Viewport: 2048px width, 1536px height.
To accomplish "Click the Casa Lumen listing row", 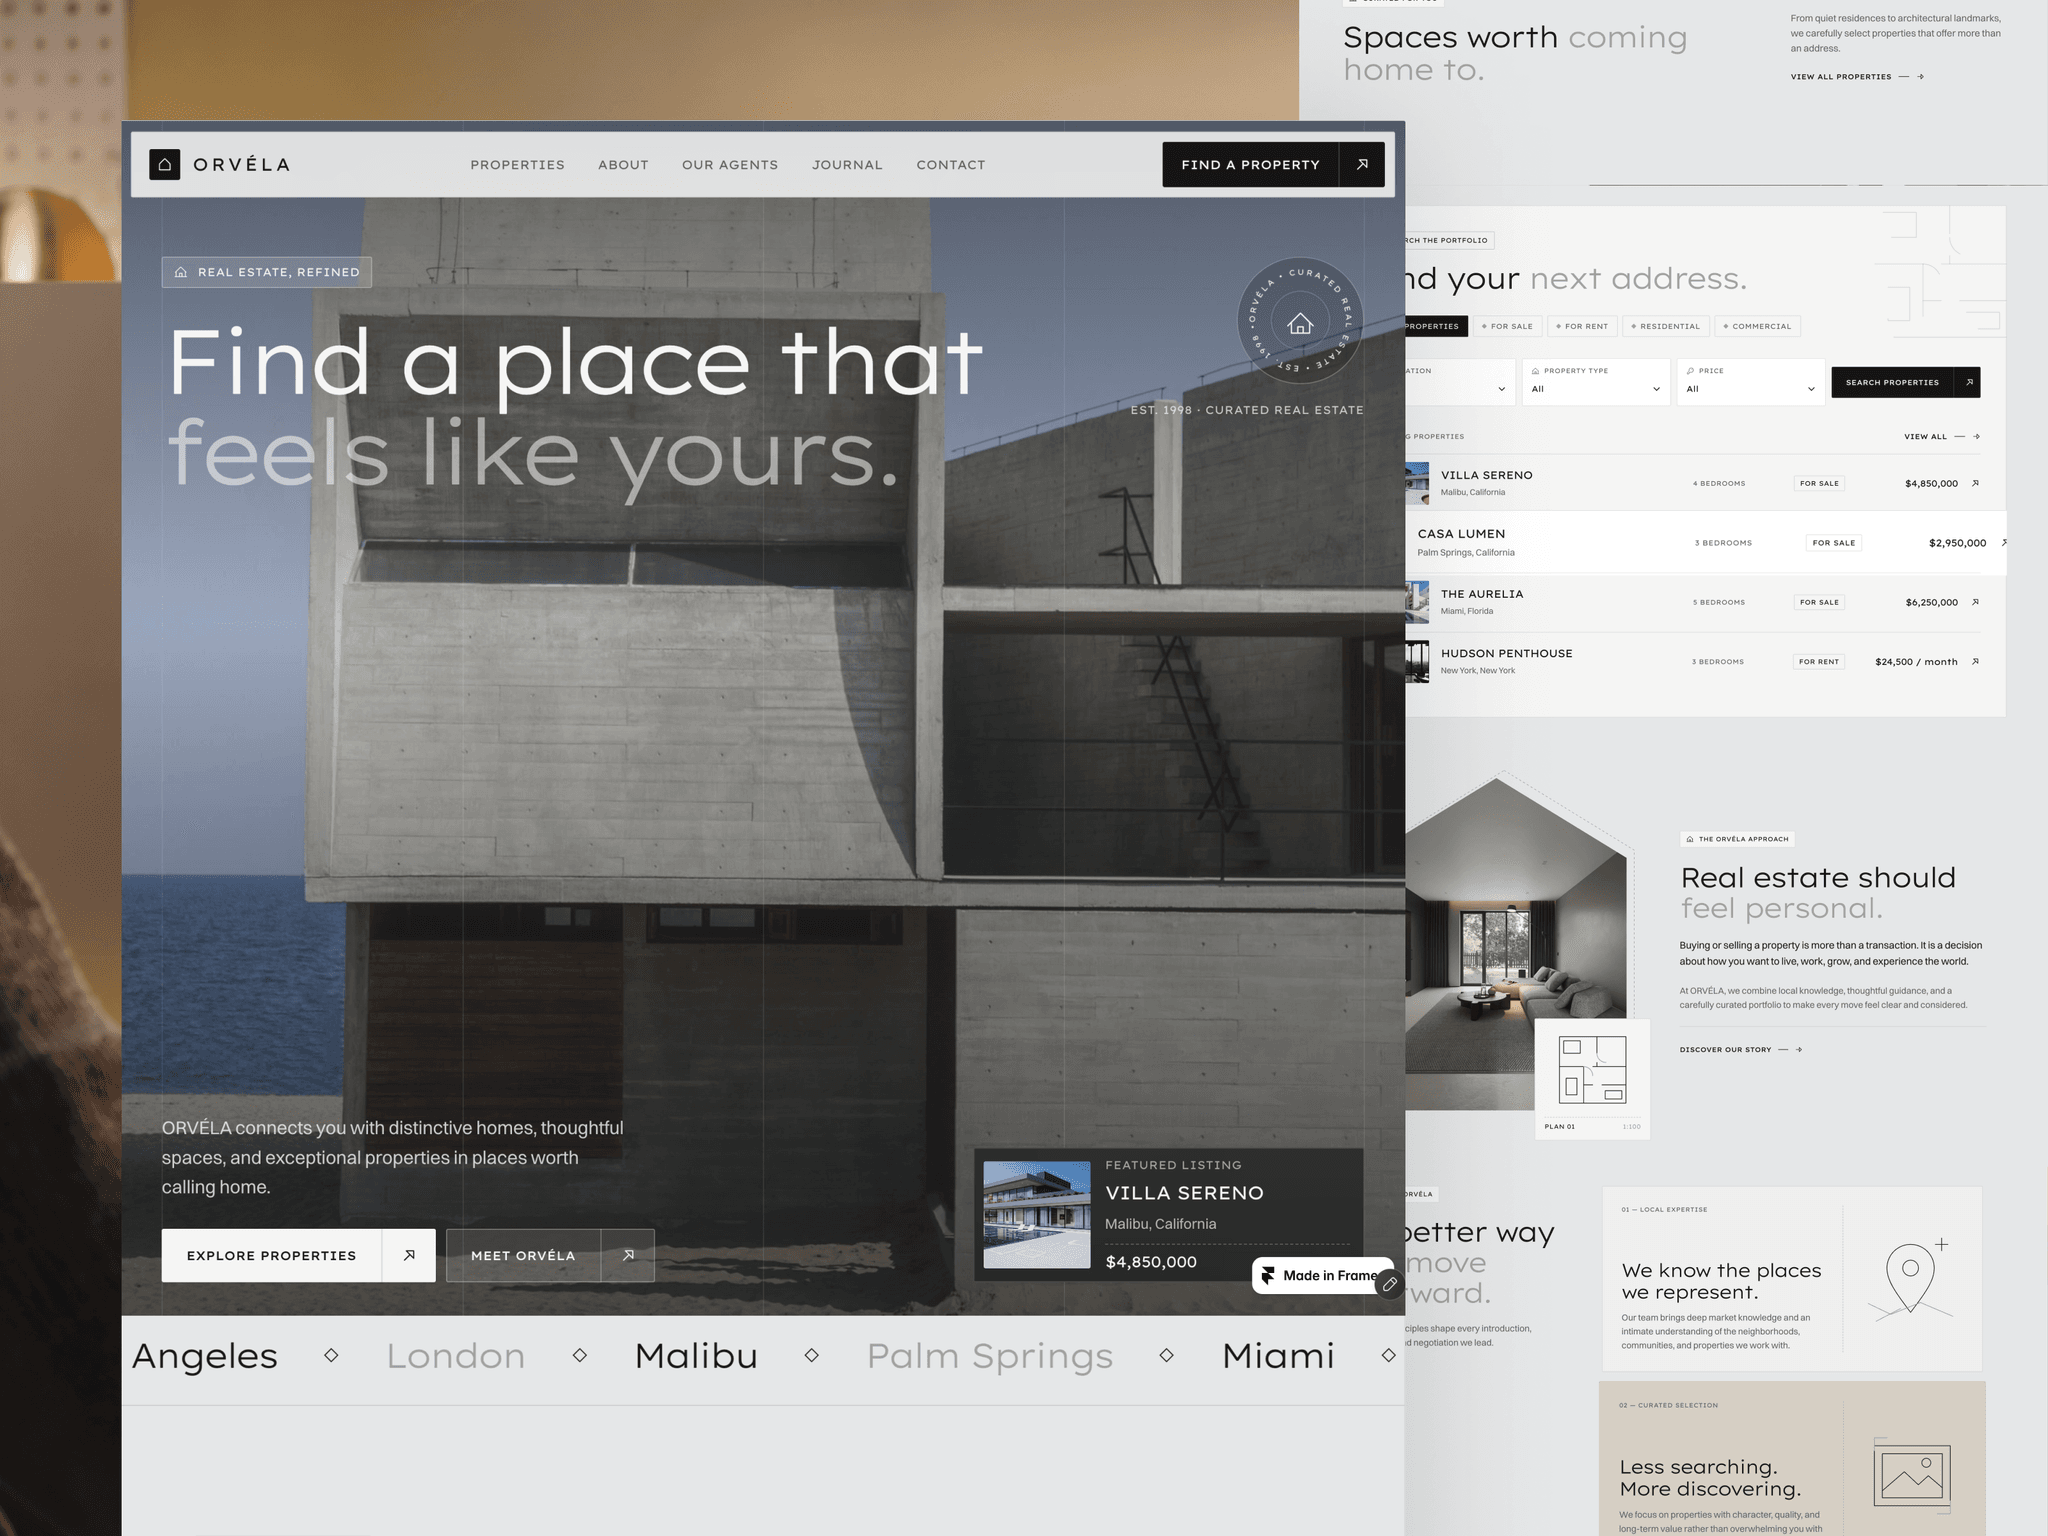I will click(1706, 543).
